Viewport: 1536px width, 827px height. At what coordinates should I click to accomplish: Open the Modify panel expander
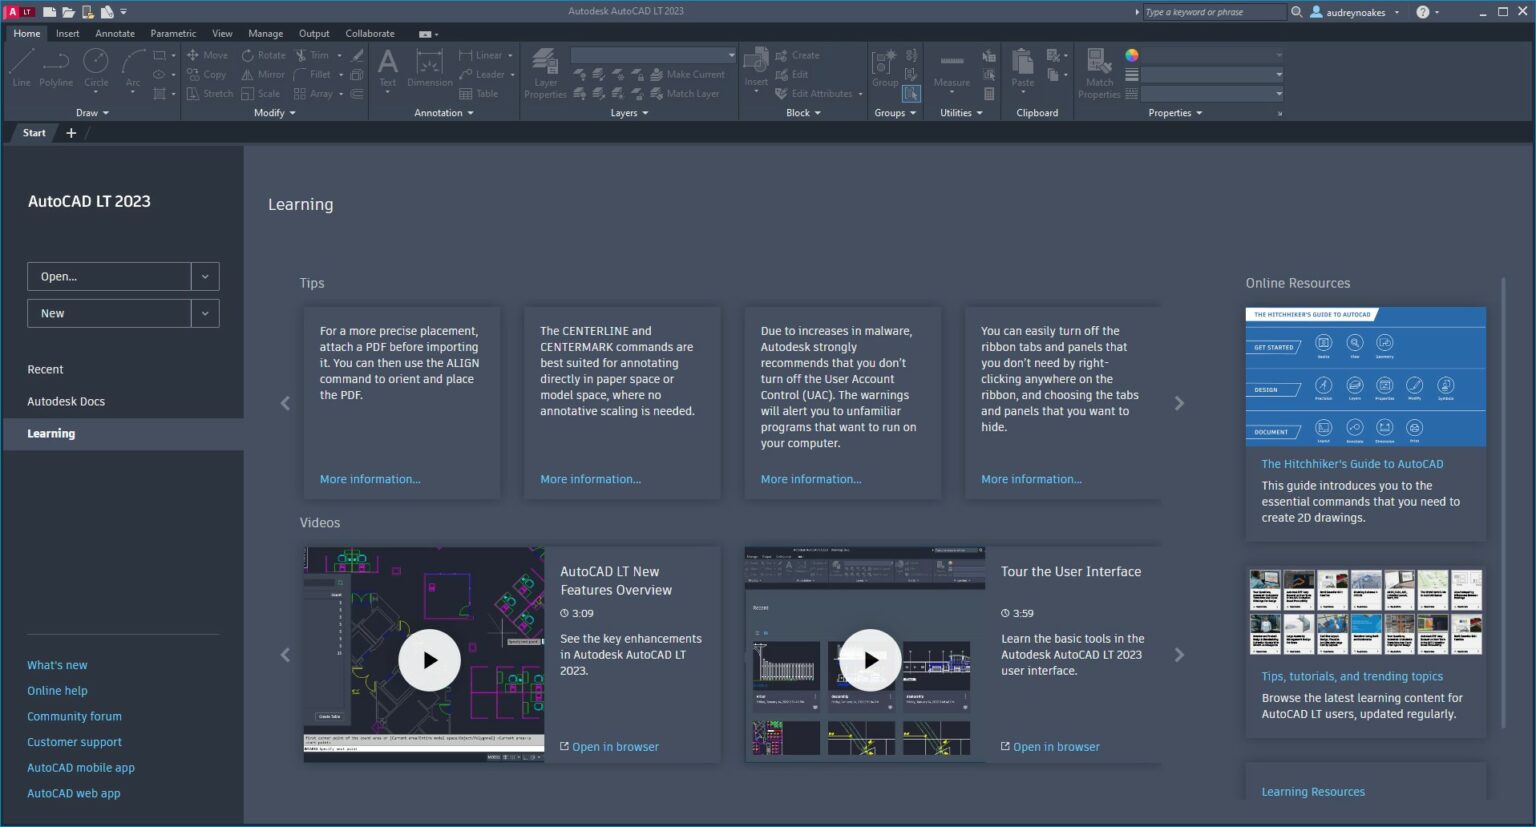273,112
